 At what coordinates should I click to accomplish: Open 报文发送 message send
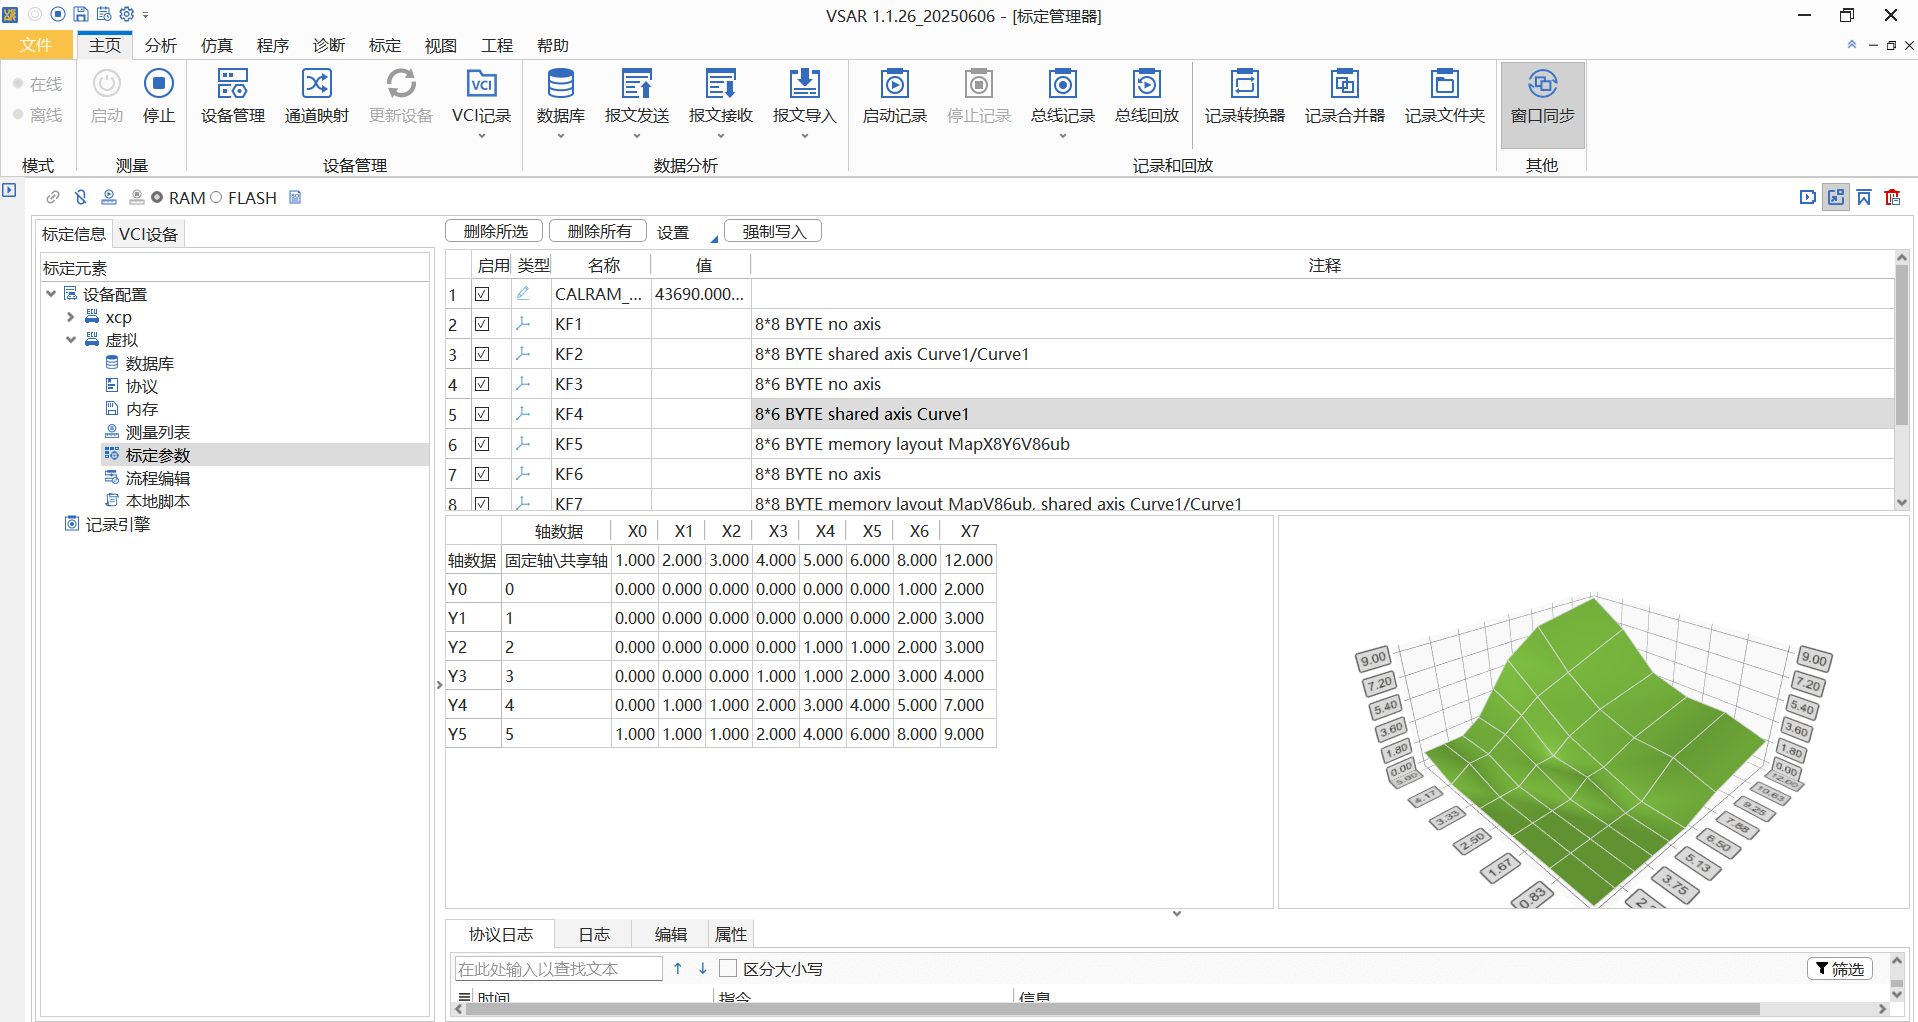637,96
